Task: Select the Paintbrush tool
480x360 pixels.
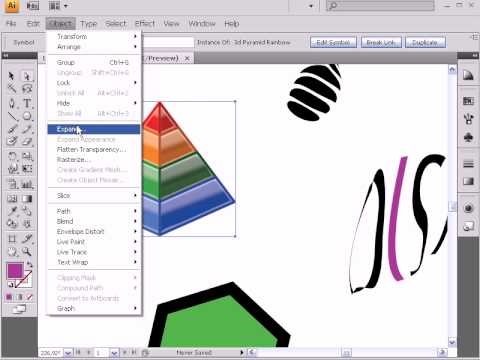Action: coord(12,129)
